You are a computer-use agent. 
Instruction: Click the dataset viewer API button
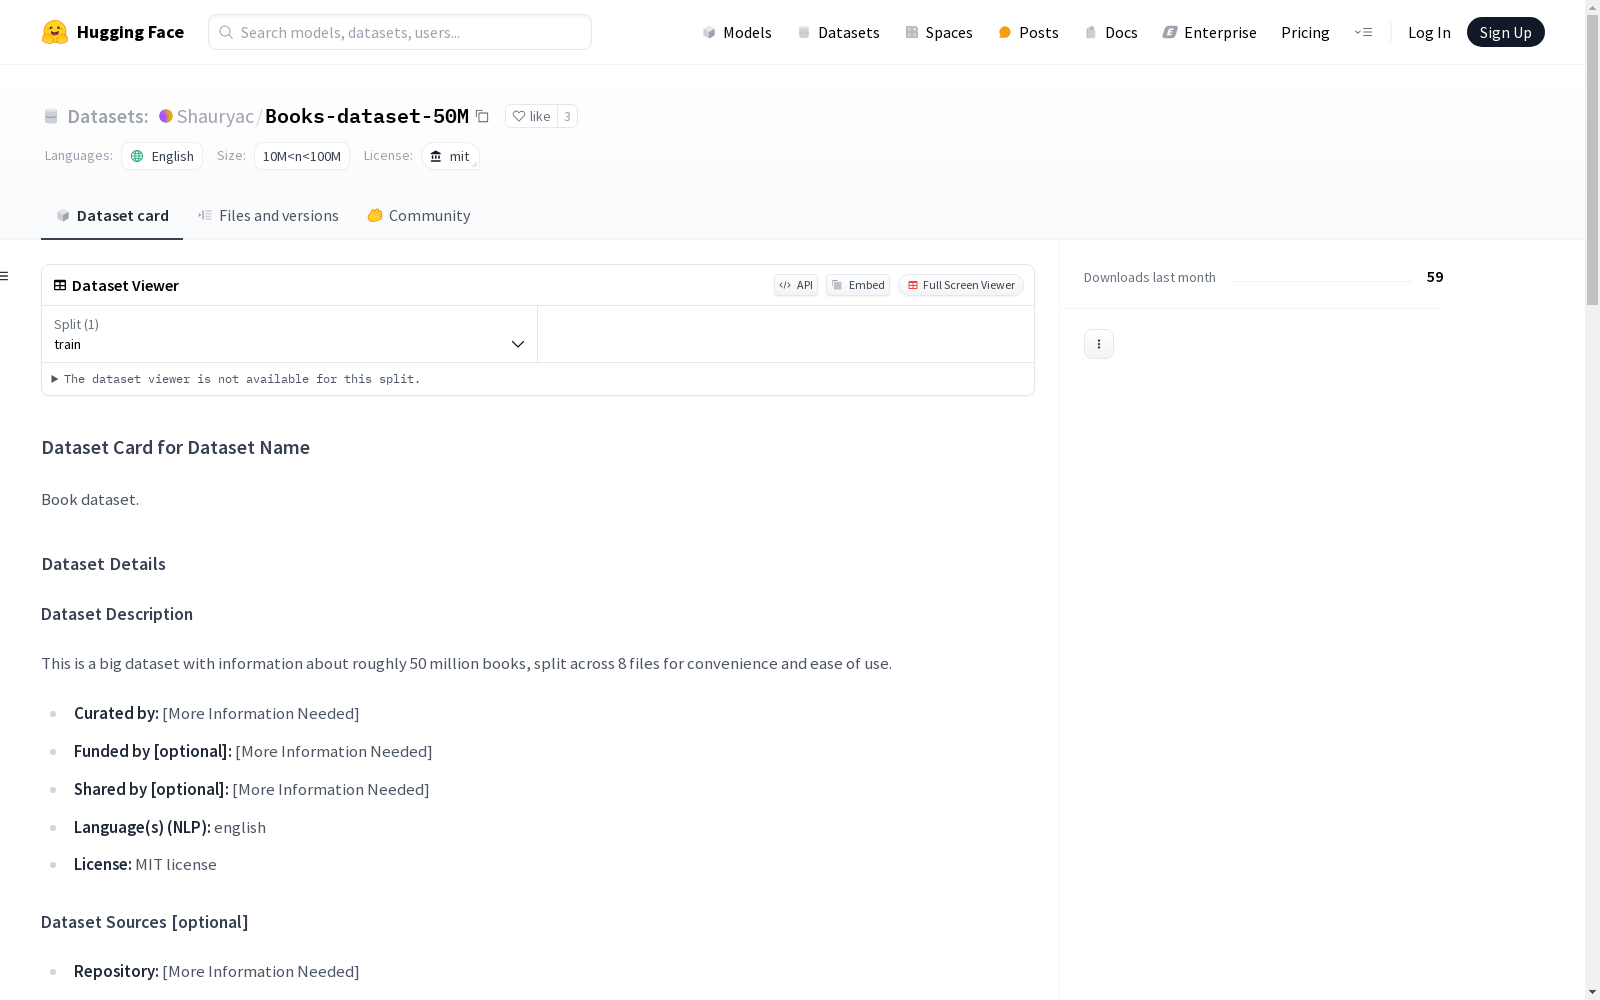click(x=796, y=285)
